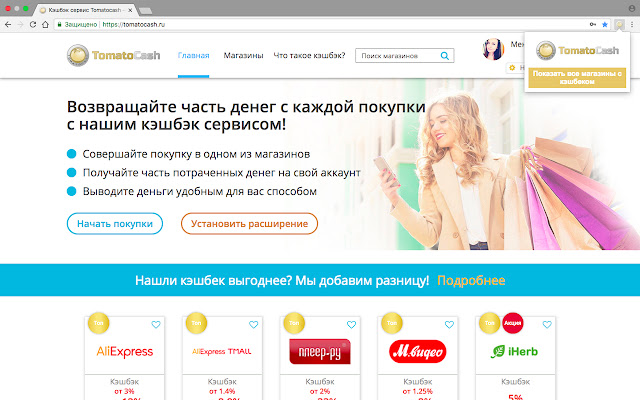Open the AliExpress Tmall store logo
Image resolution: width=640 pixels, height=400 pixels.
[222, 351]
